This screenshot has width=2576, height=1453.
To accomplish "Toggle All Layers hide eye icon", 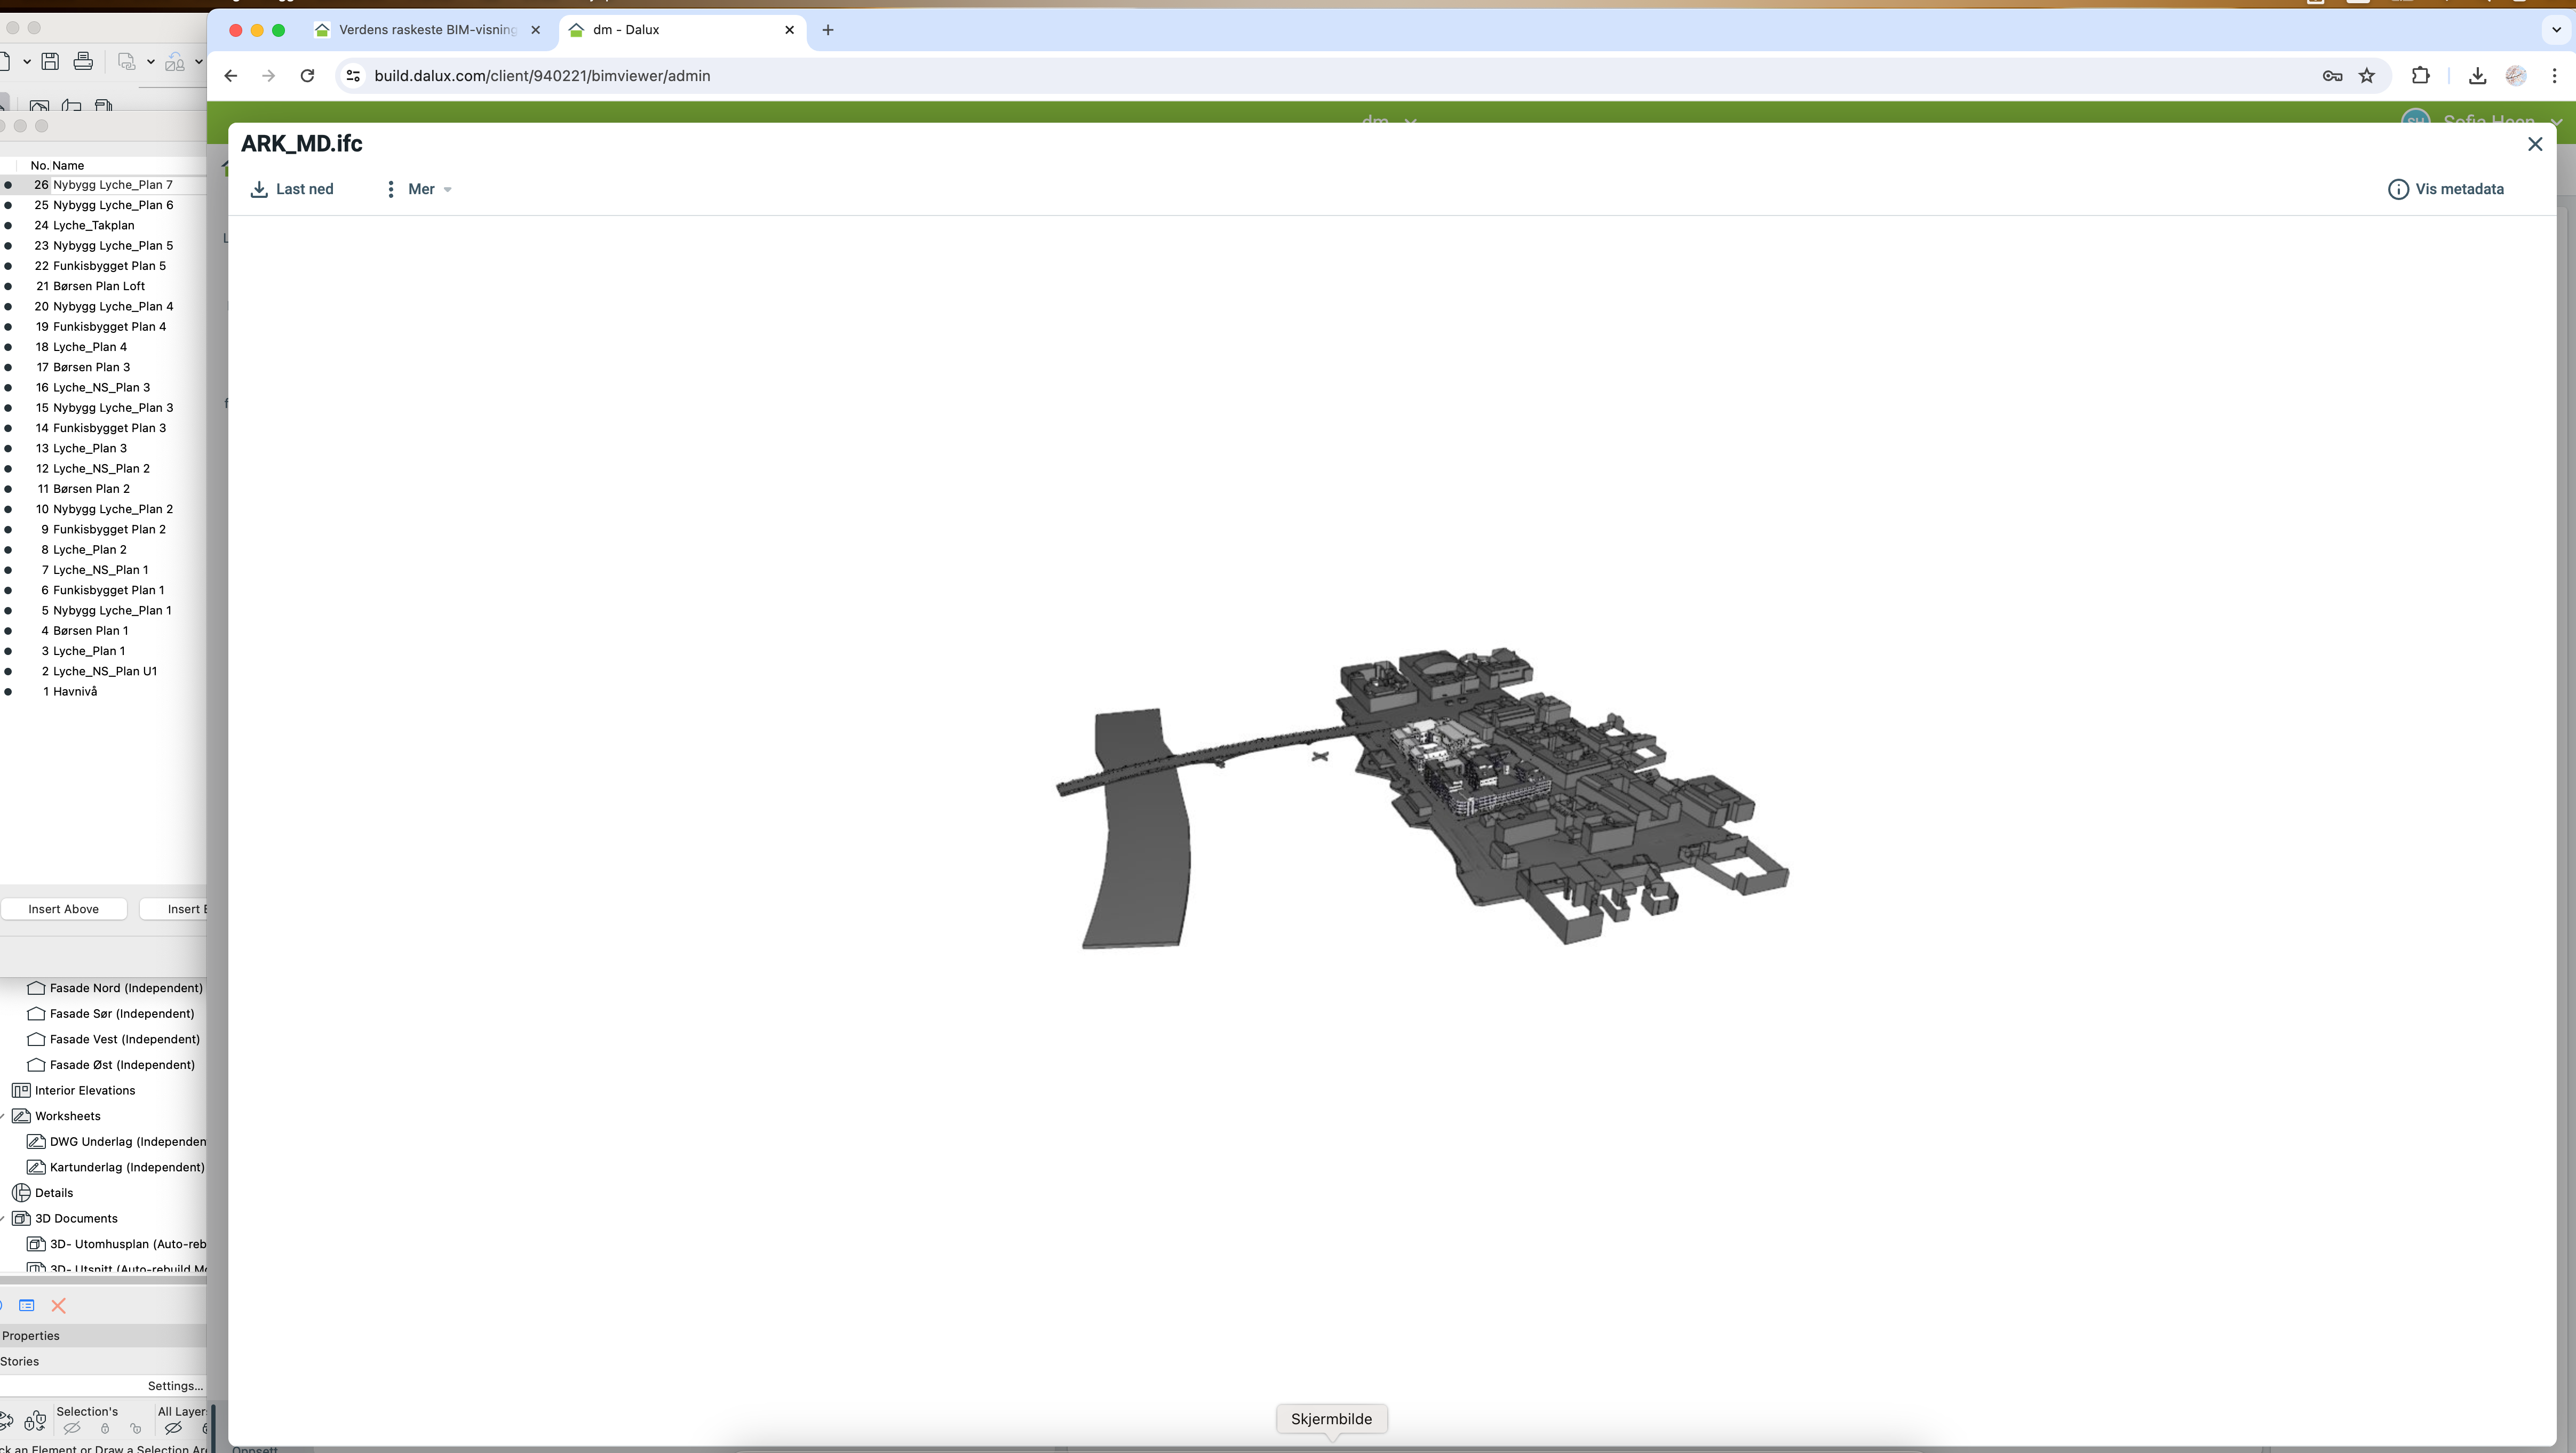I will pyautogui.click(x=173, y=1428).
